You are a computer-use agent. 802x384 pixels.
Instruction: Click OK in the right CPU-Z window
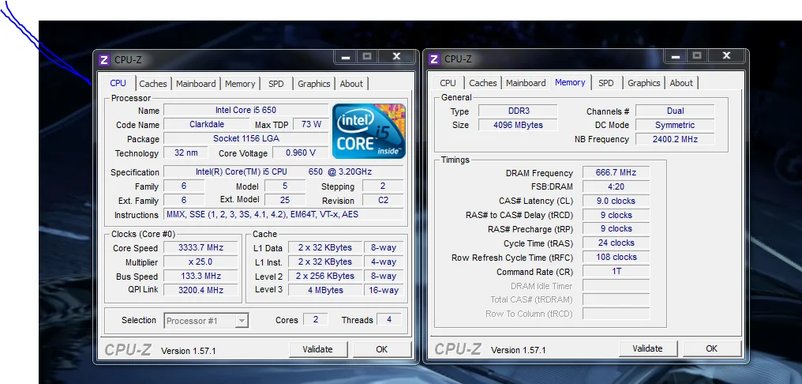[x=711, y=349]
